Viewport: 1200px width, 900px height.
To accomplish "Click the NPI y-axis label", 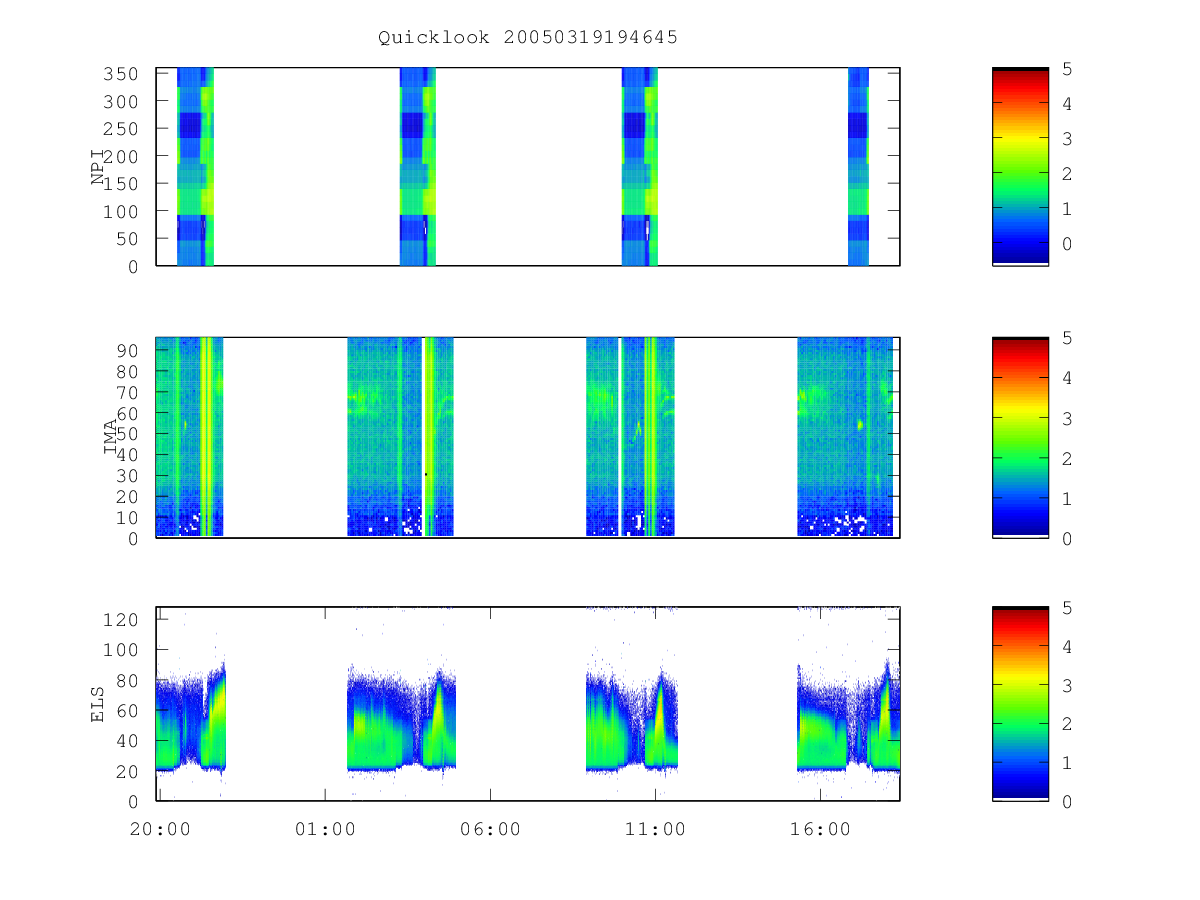I will coord(98,166).
